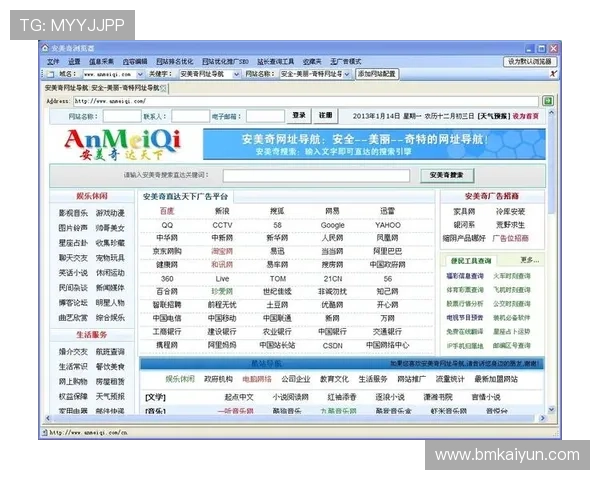Open the 起点中文 link

pyautogui.click(x=239, y=397)
